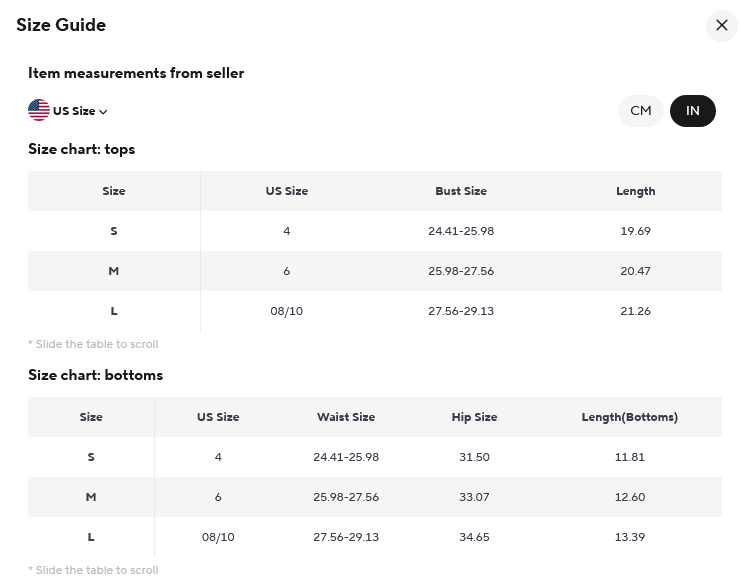Select size S row in tops chart
The width and height of the screenshot is (750, 585).
tap(375, 231)
